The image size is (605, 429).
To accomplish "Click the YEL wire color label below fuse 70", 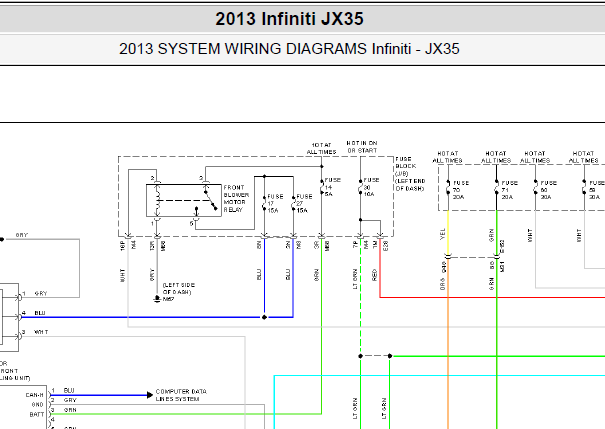I will (x=443, y=234).
